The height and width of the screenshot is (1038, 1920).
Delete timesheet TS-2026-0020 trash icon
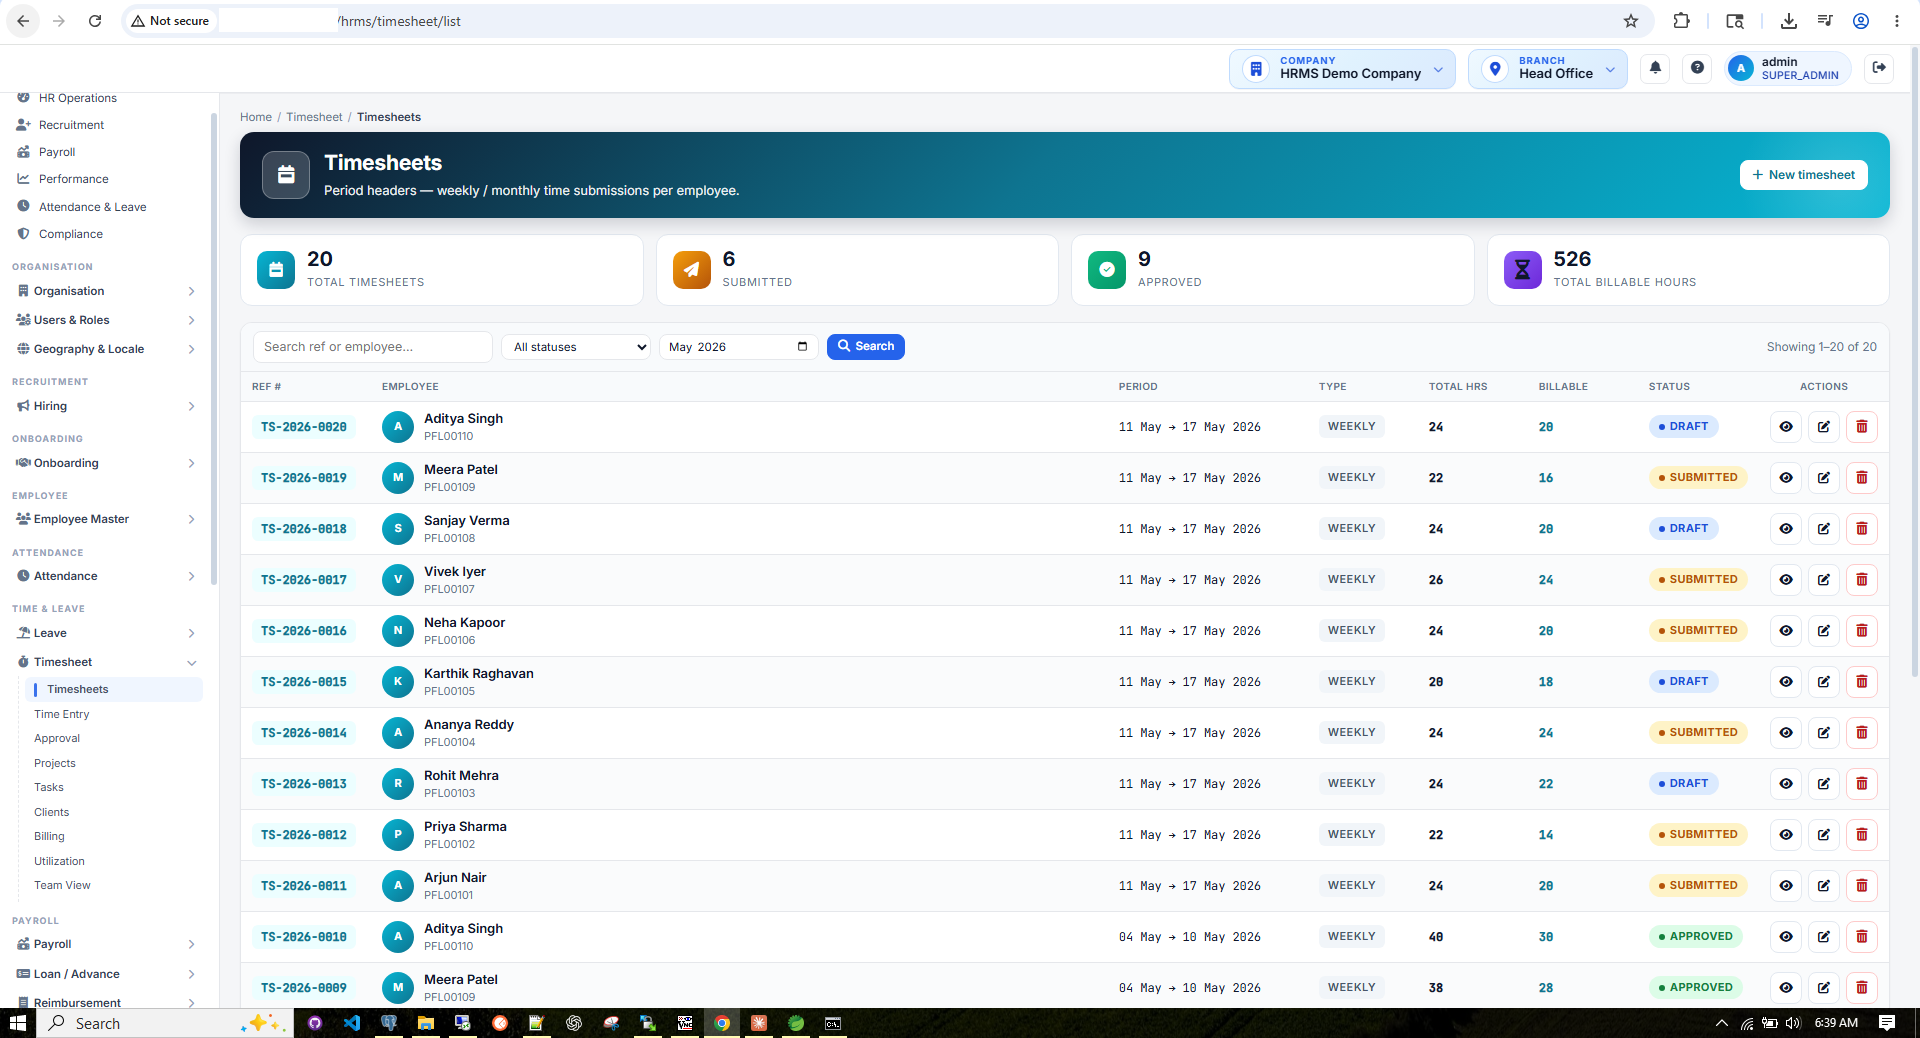(x=1862, y=427)
